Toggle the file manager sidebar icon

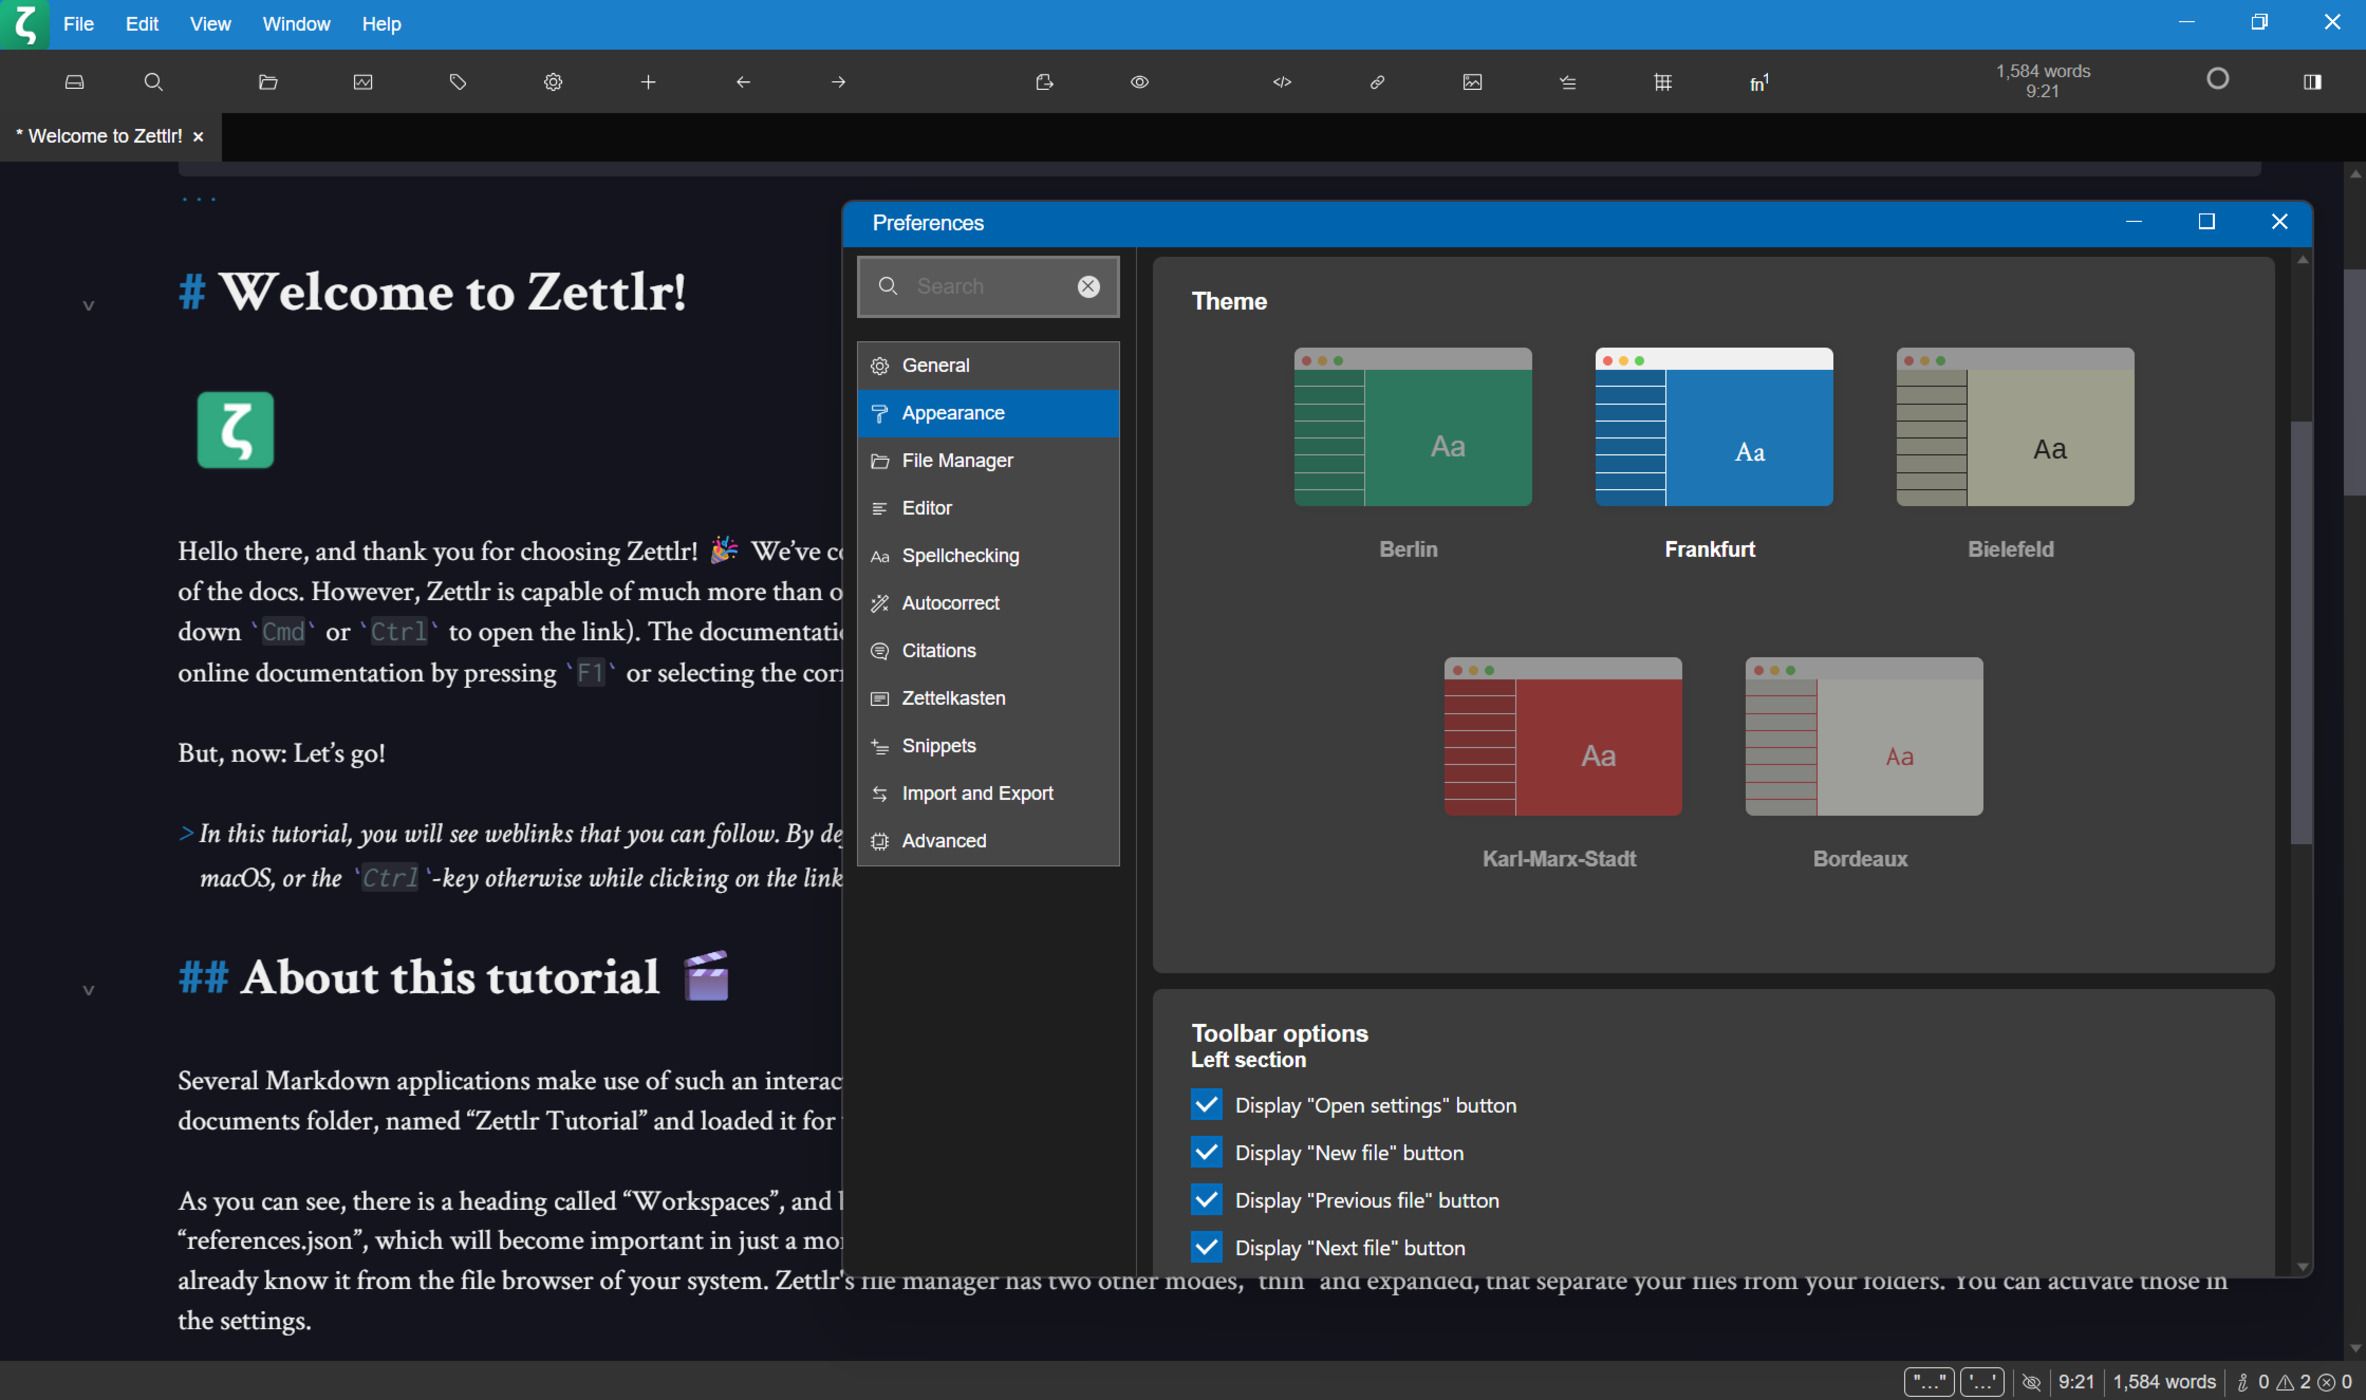click(74, 82)
